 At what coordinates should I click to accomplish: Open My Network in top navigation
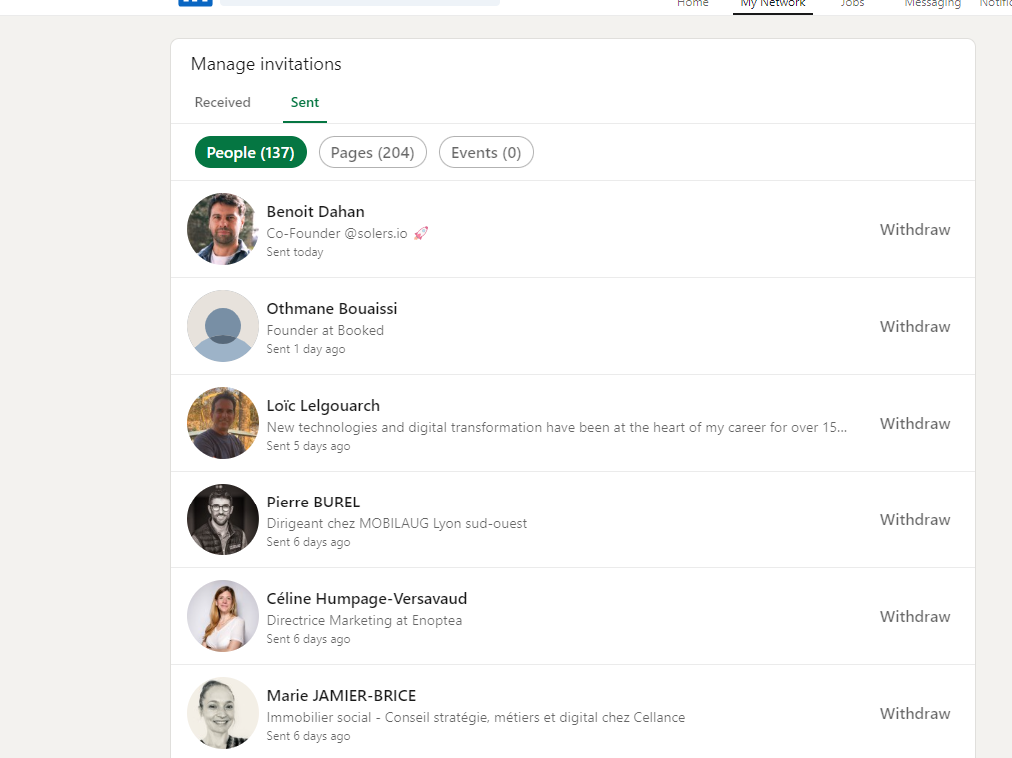773,4
